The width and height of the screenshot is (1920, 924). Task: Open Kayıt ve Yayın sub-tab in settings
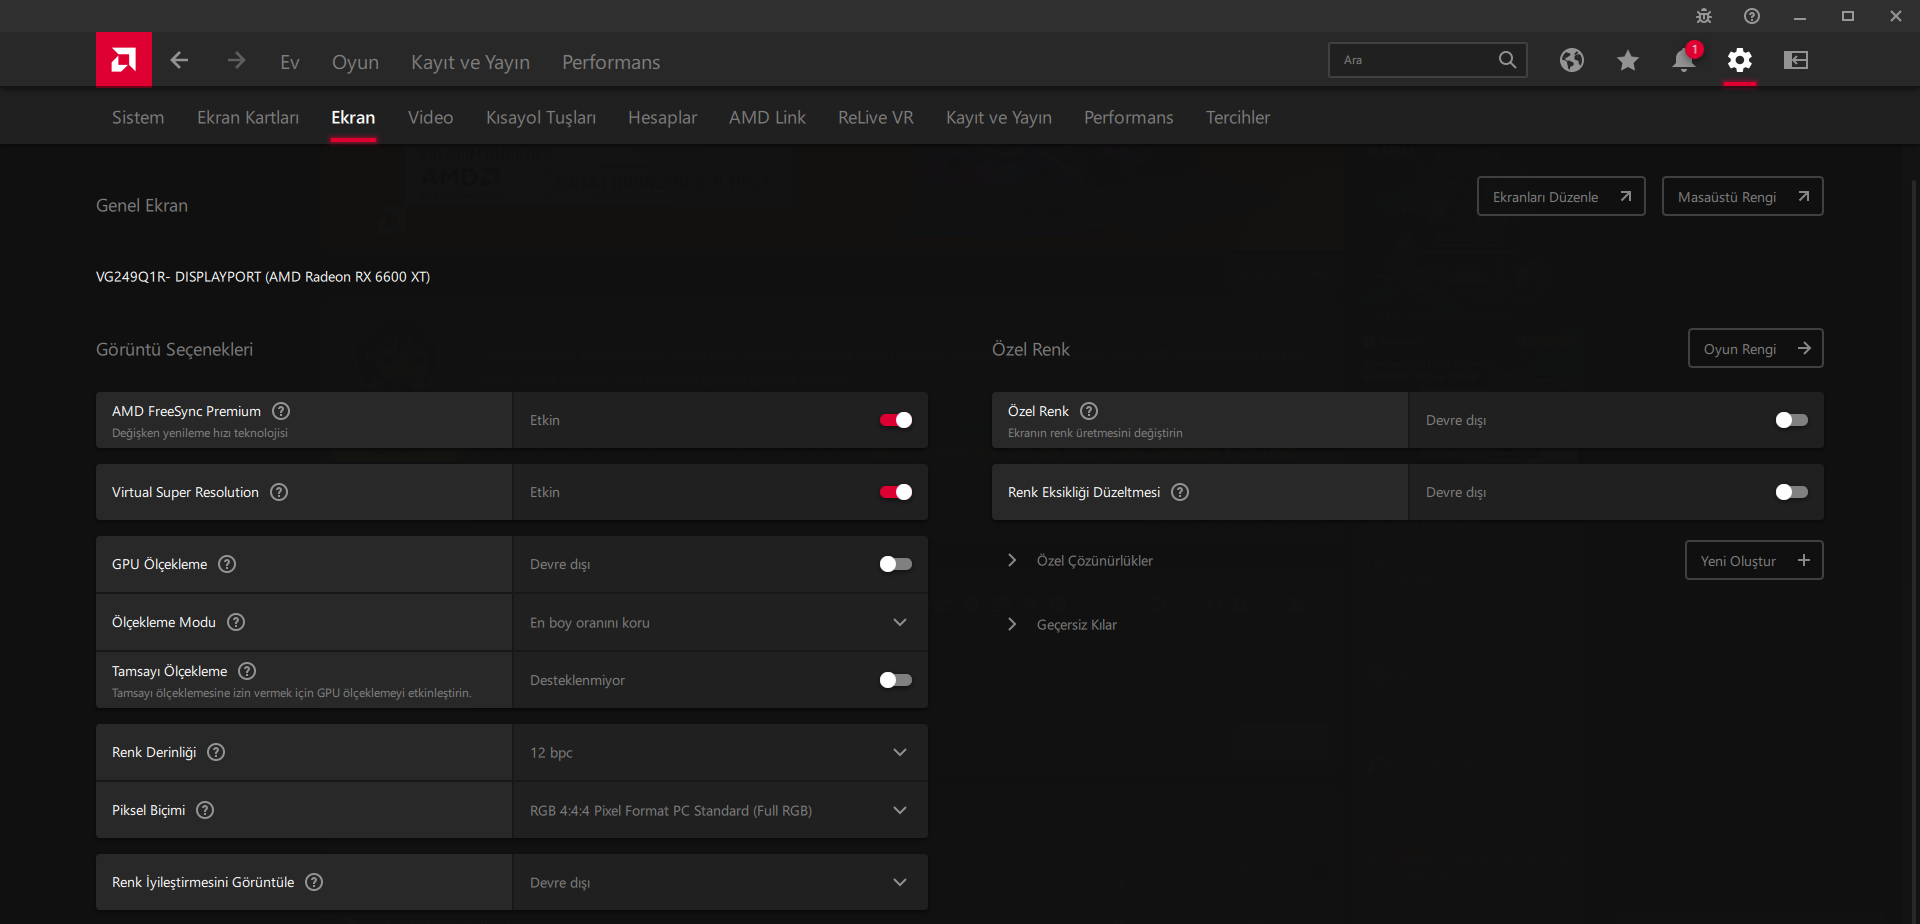click(x=999, y=117)
